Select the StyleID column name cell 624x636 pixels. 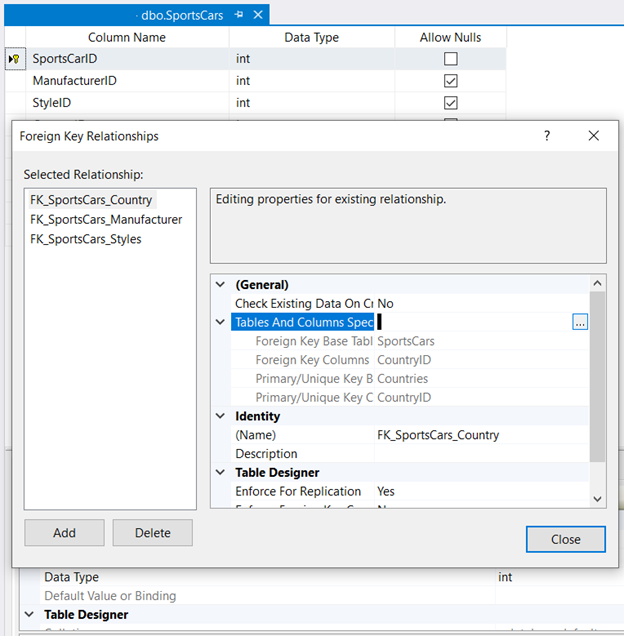coord(127,103)
